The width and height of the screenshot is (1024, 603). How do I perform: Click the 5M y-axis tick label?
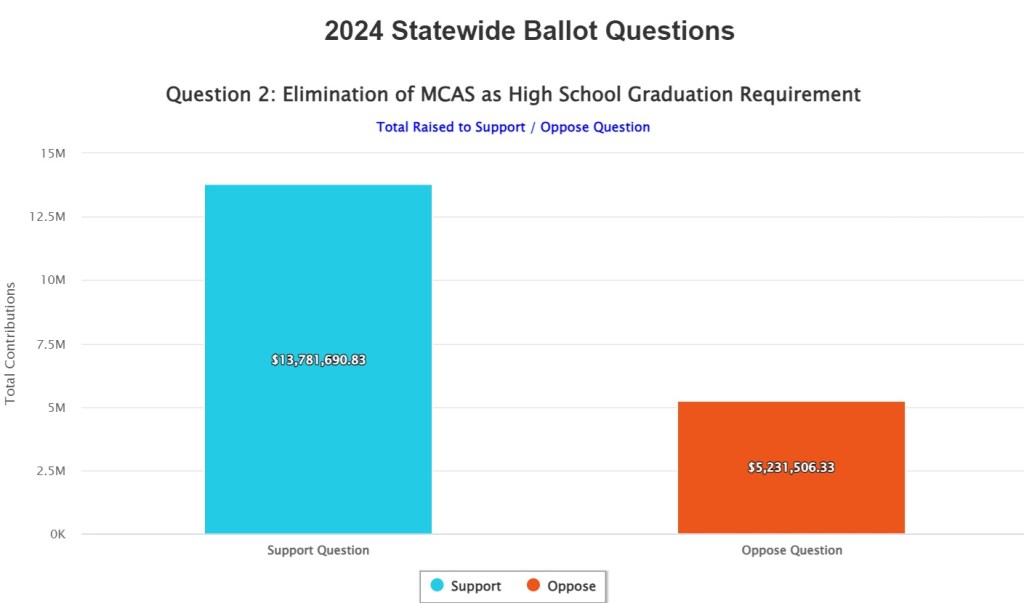coord(55,407)
